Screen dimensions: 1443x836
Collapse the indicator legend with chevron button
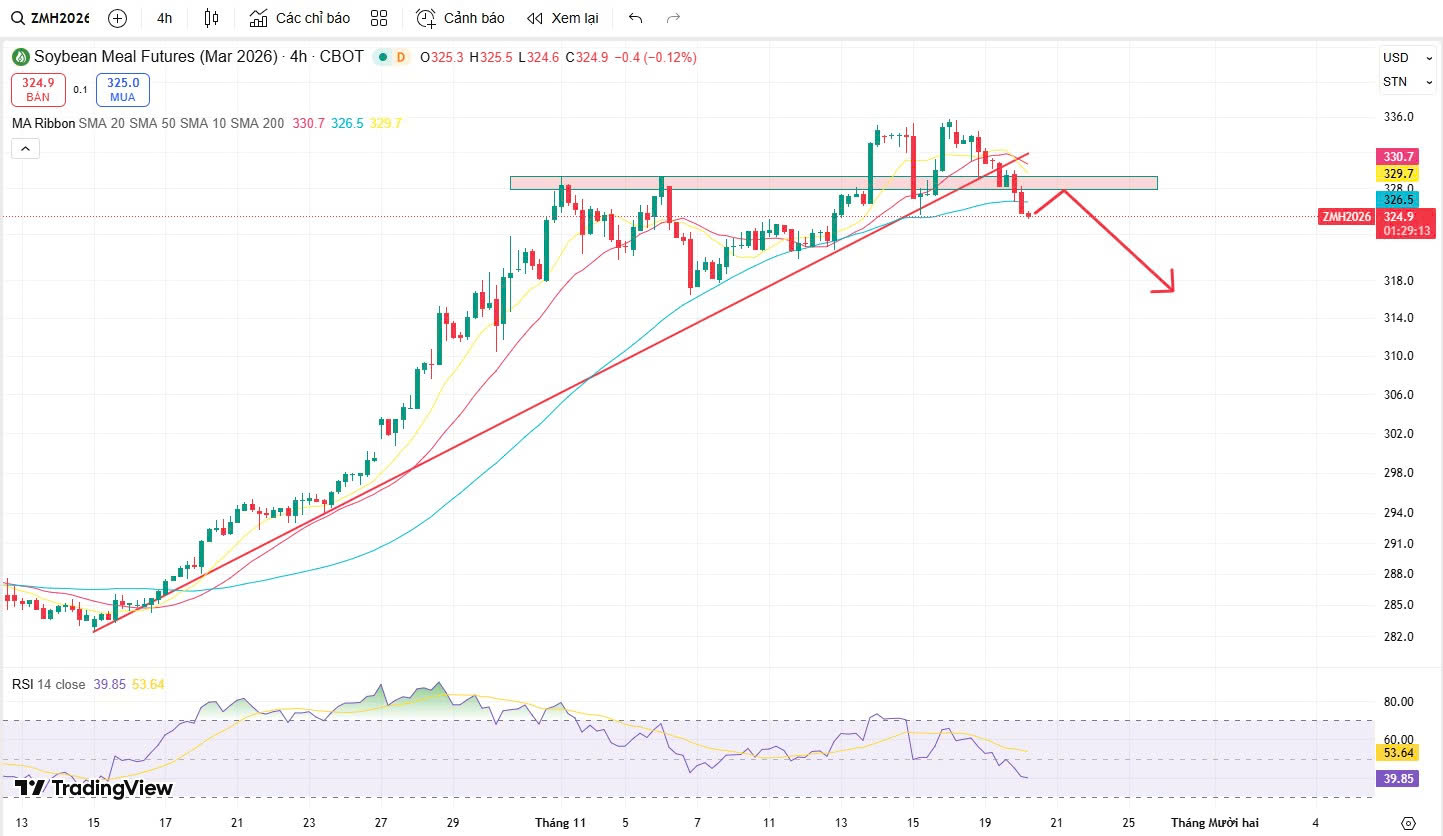[x=26, y=149]
